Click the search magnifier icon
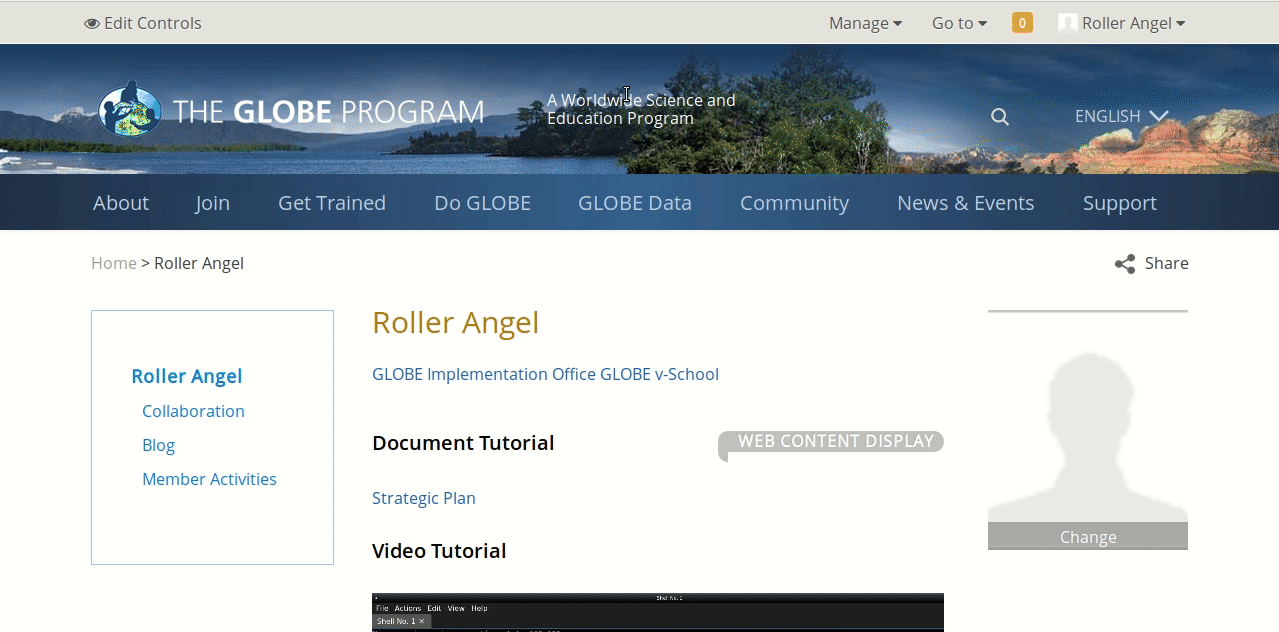This screenshot has height=632, width=1279. [999, 117]
